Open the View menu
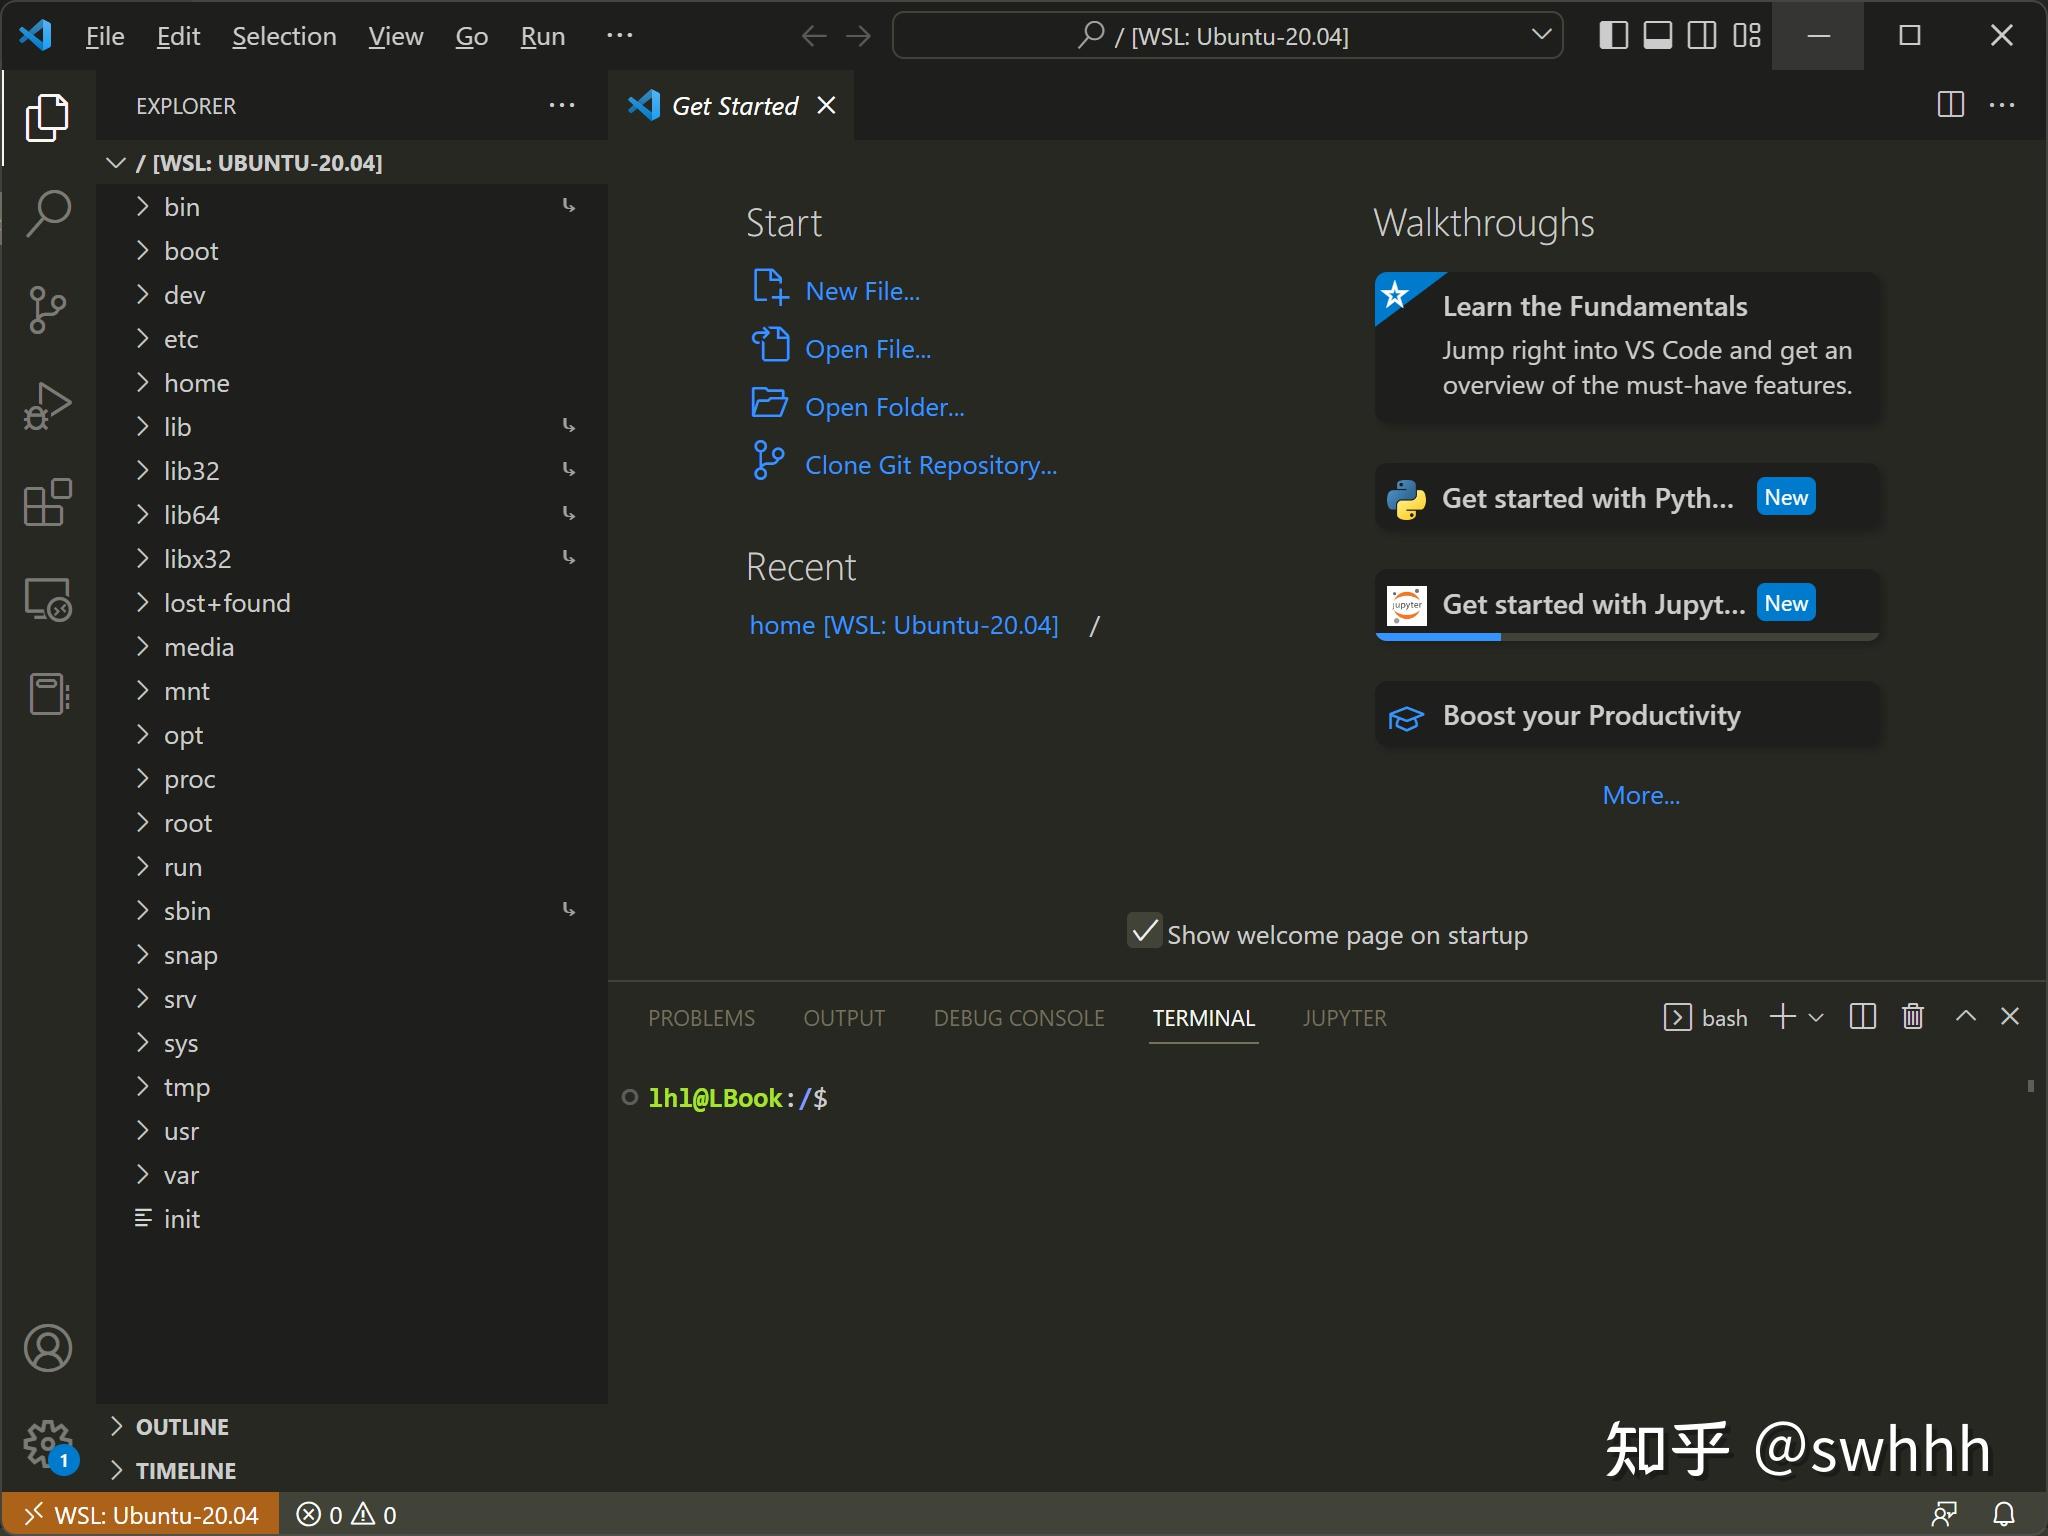Viewport: 2048px width, 1536px height. [395, 36]
